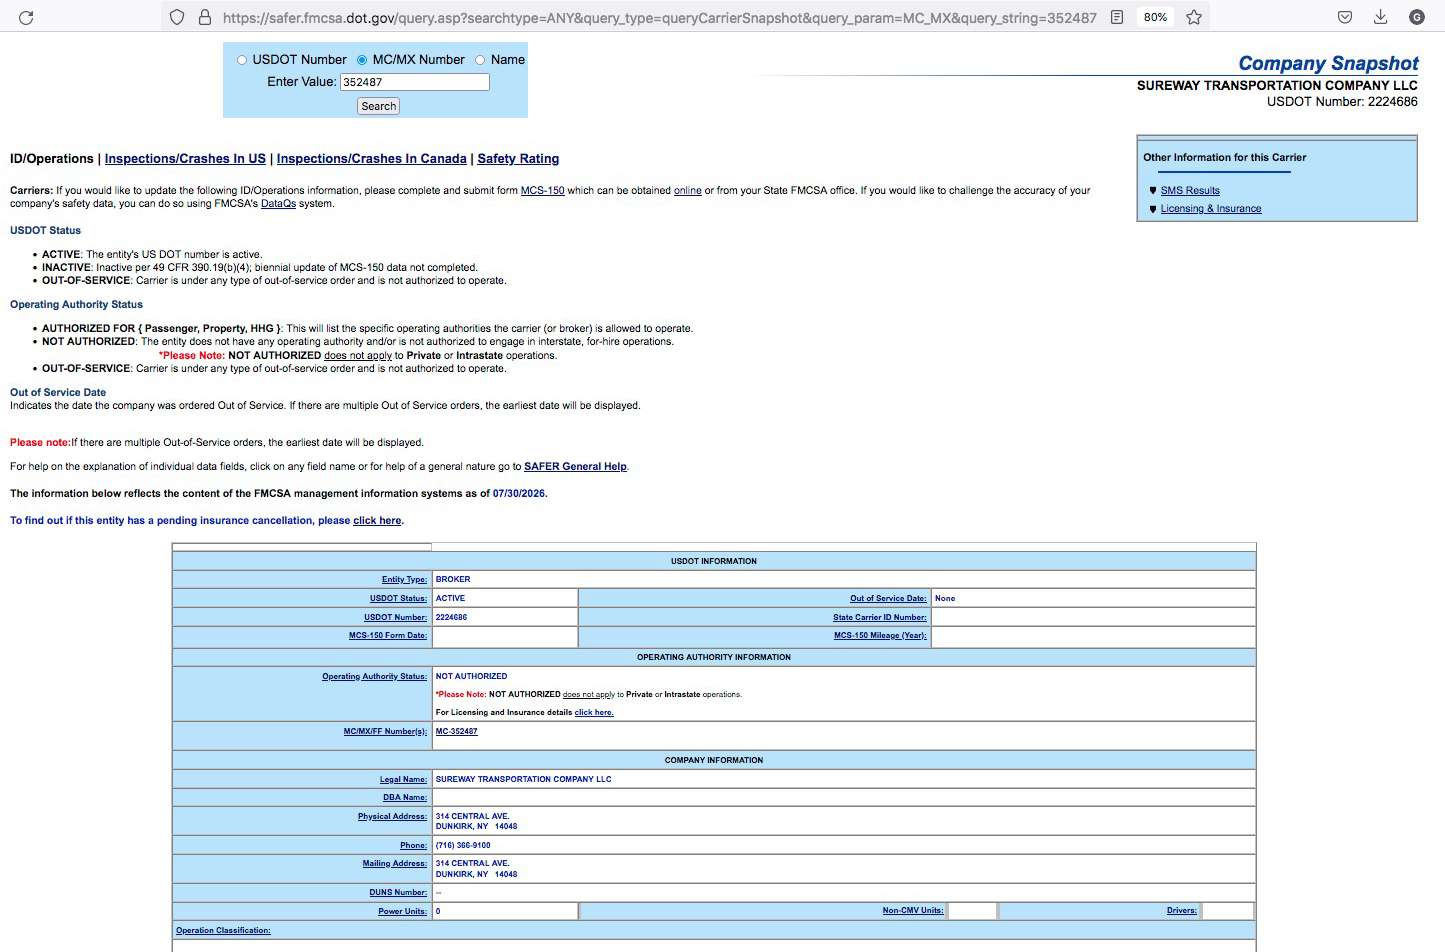Click the MC/MX/FF Number(s) label

tap(385, 732)
